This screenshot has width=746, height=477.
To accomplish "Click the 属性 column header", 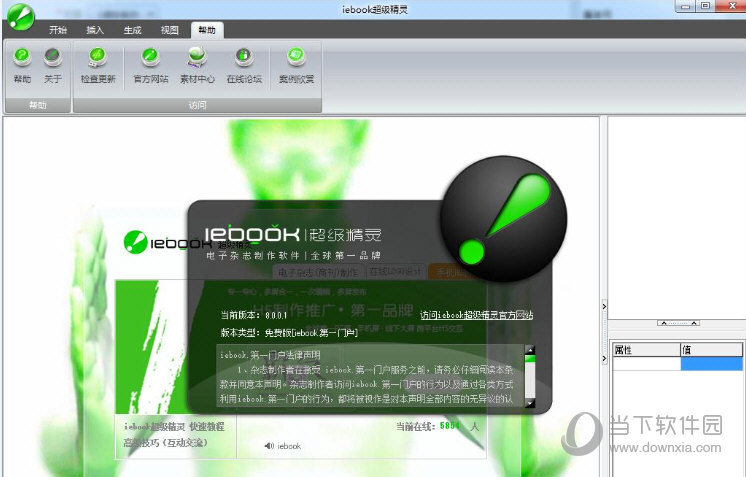I will click(x=646, y=350).
